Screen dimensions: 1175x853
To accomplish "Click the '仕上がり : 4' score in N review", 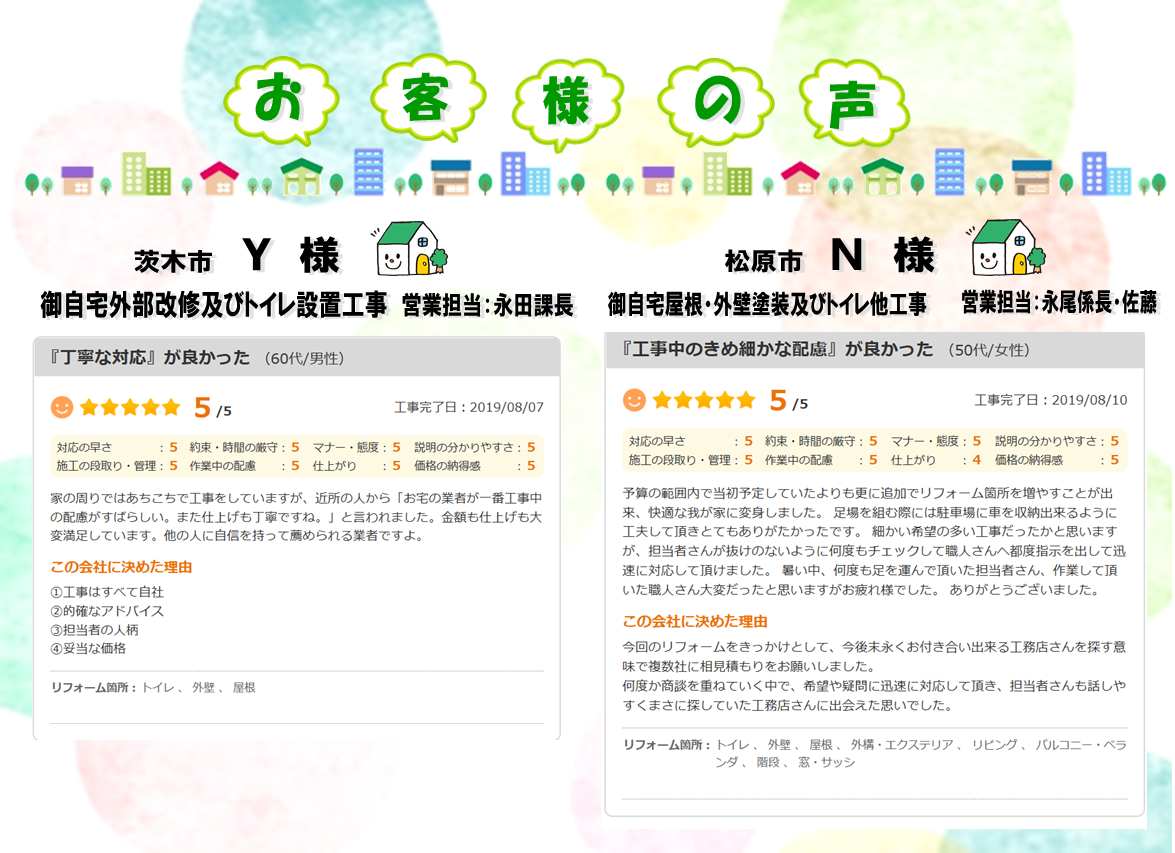I will [935, 460].
